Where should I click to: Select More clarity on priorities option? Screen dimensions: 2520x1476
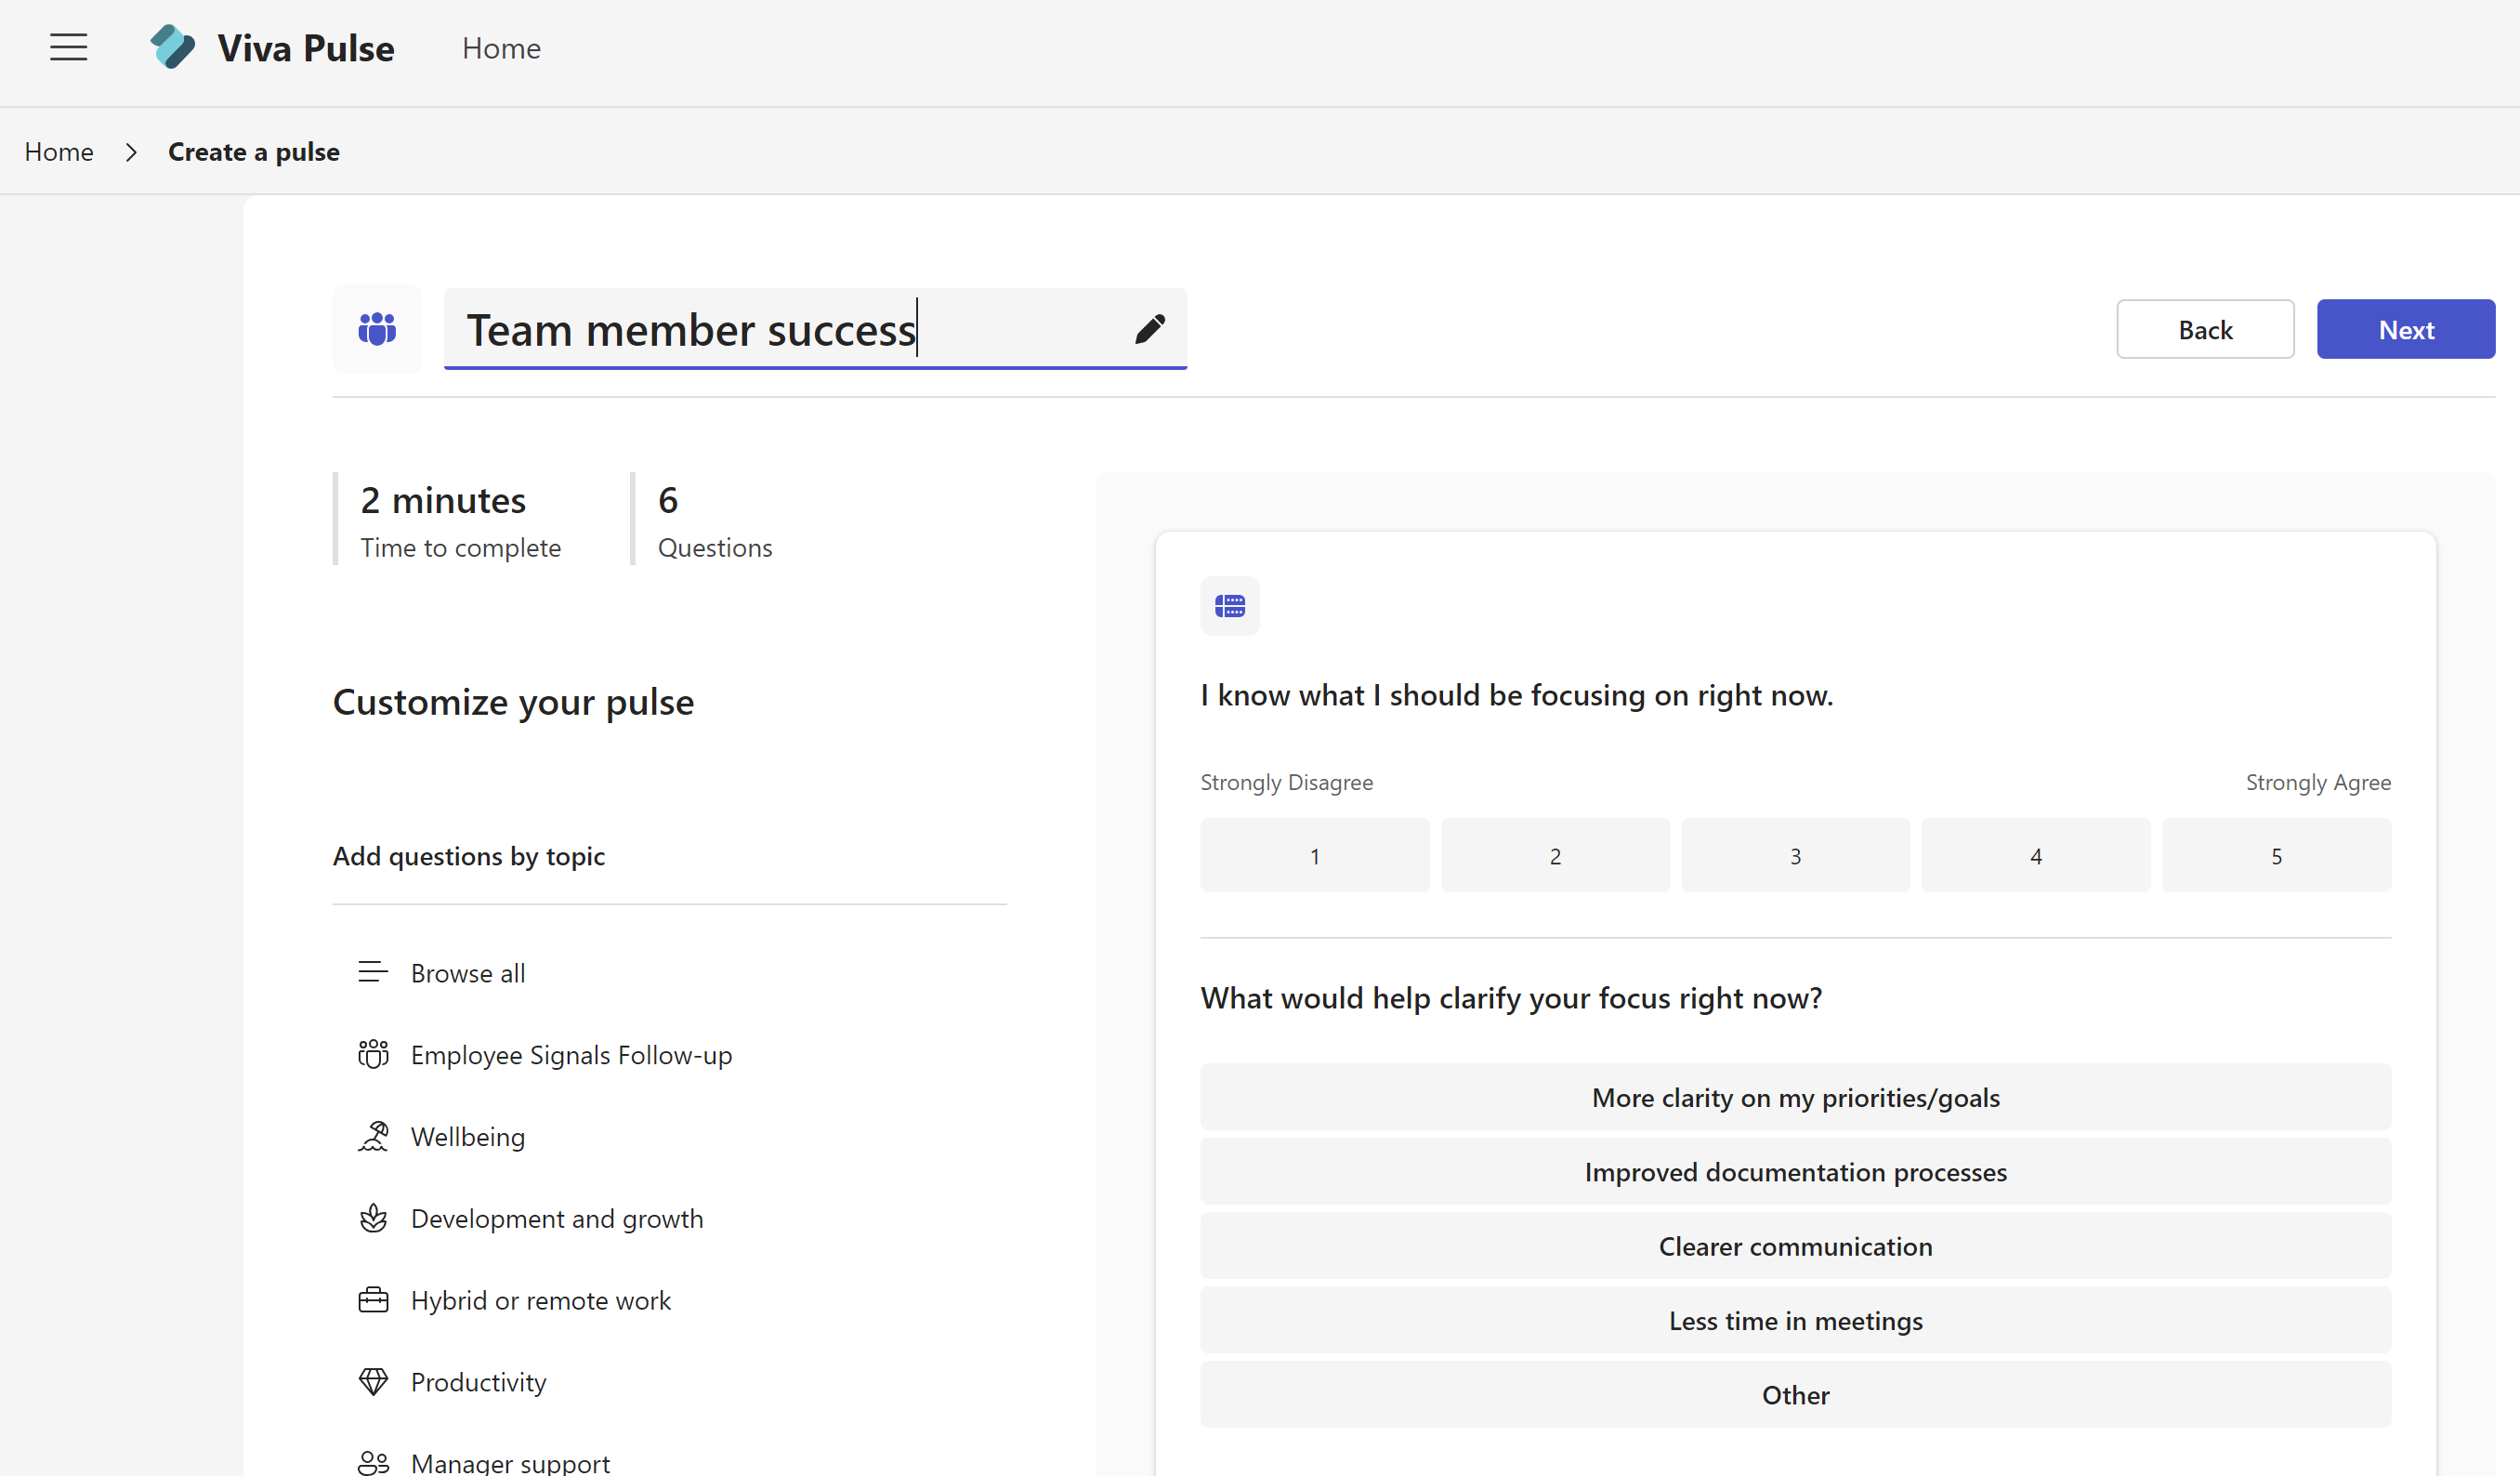1794,1097
